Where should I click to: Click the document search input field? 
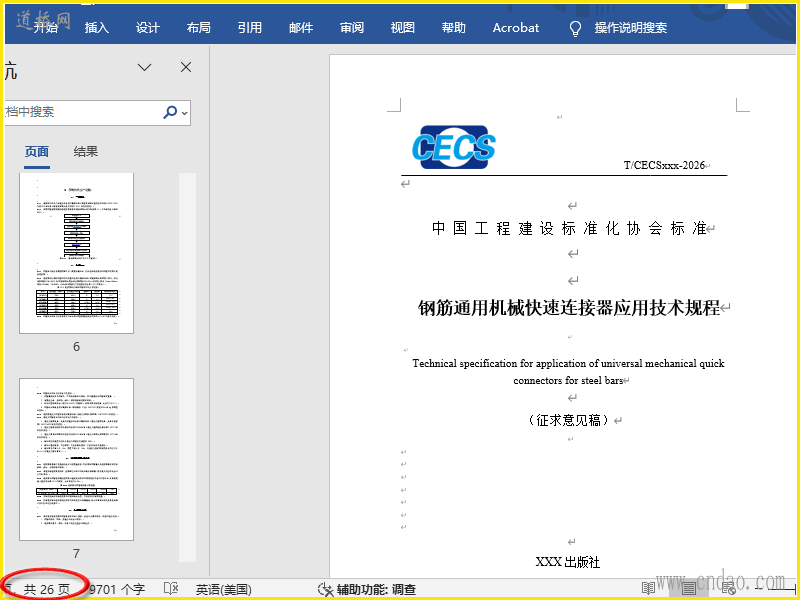click(82, 112)
